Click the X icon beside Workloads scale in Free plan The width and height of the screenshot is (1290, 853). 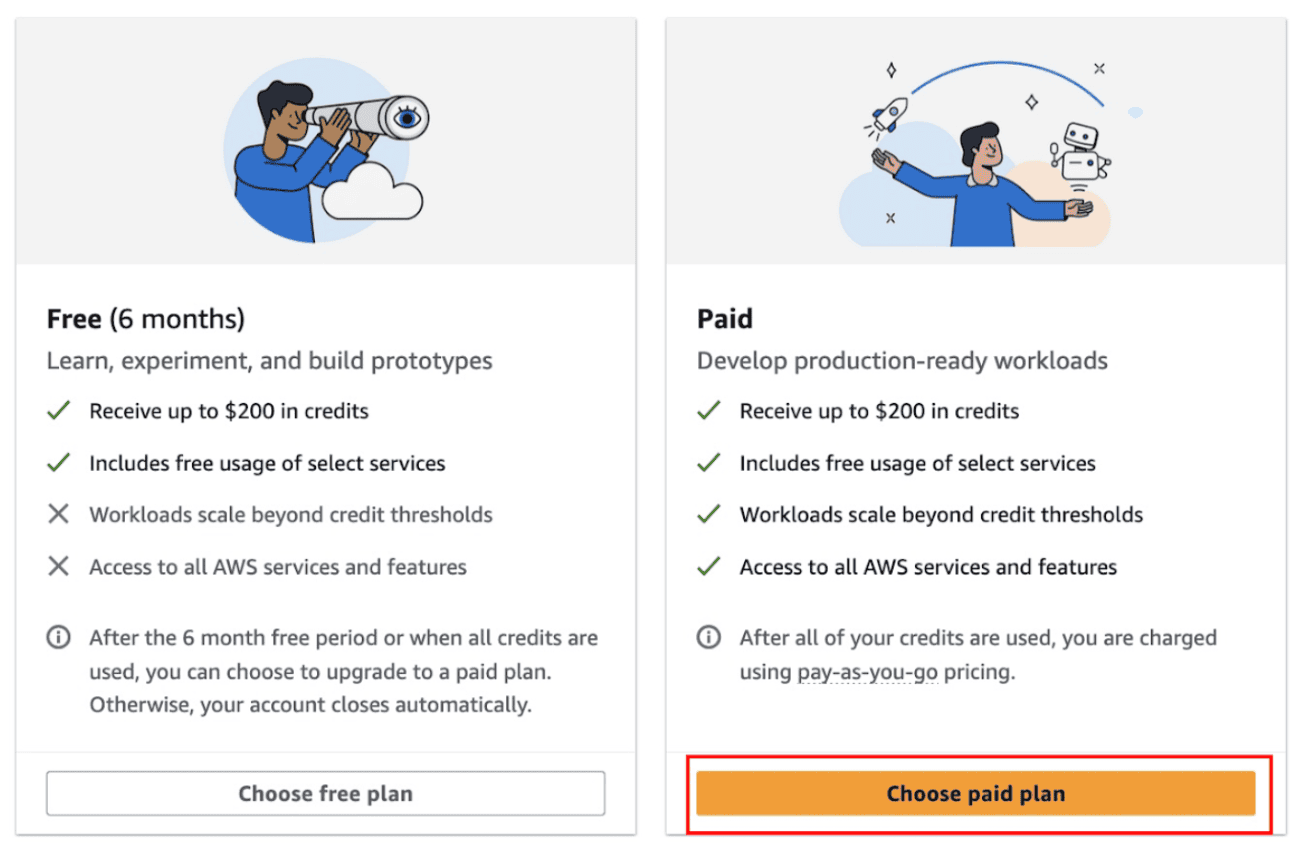(59, 515)
